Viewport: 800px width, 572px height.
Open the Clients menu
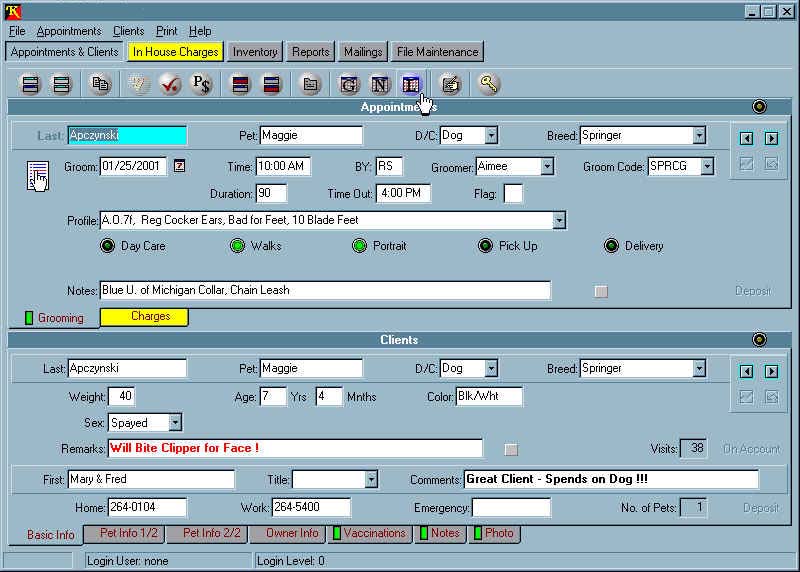click(x=129, y=31)
